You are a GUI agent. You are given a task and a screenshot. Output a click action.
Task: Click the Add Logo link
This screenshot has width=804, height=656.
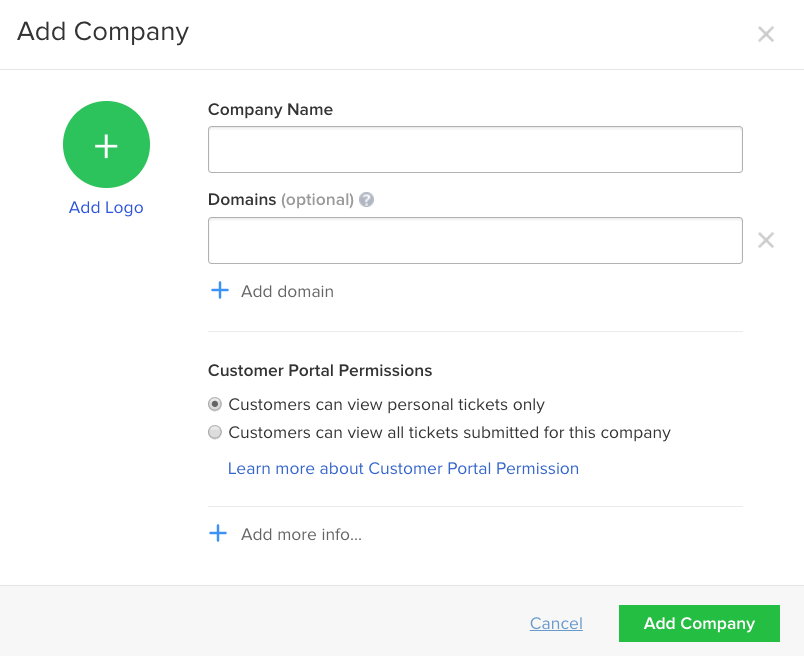click(106, 208)
